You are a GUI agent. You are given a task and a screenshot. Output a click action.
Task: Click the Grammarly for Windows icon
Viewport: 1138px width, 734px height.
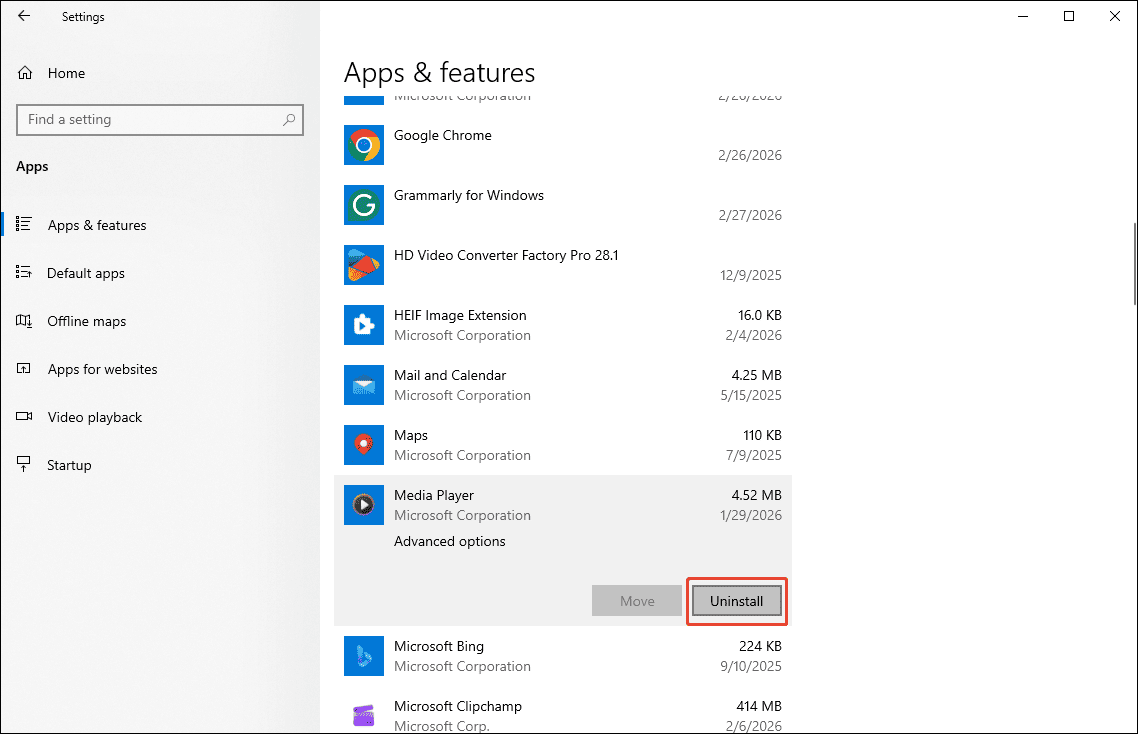coord(364,205)
